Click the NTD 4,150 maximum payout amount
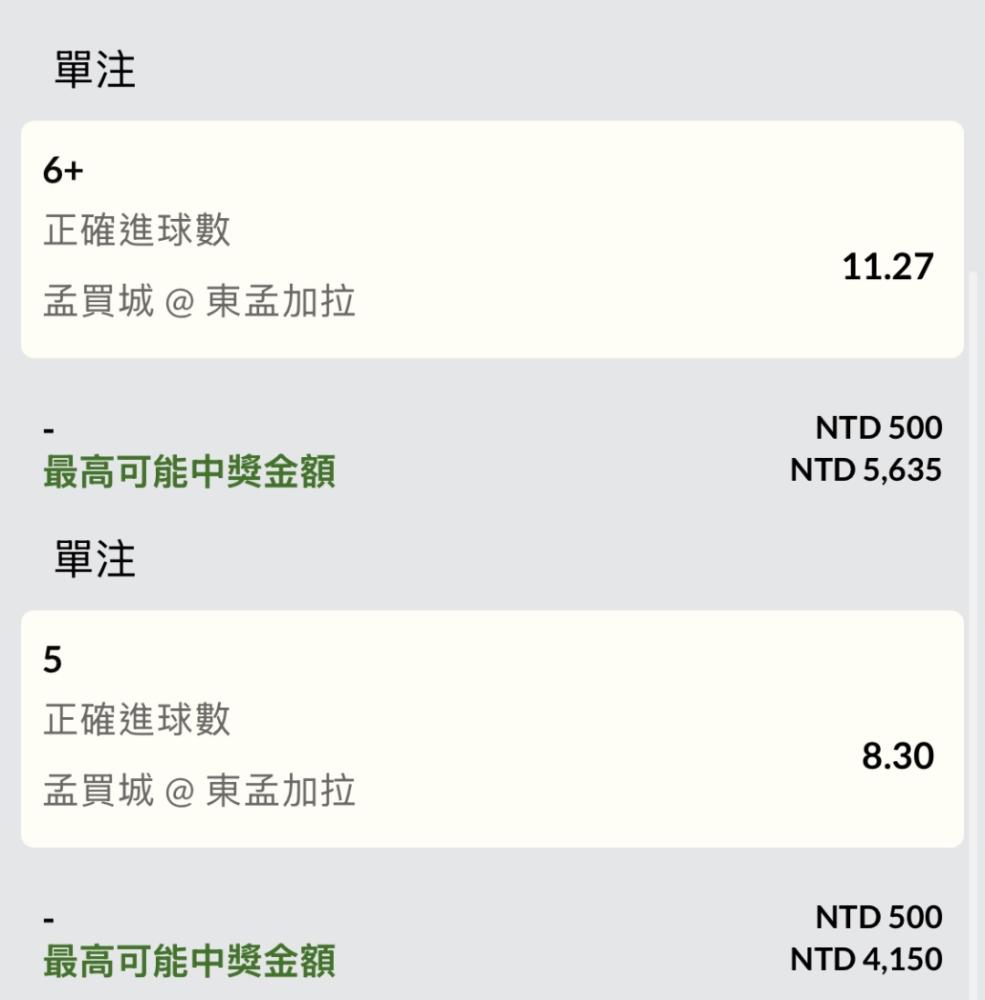This screenshot has height=1000, width=985. (x=866, y=959)
